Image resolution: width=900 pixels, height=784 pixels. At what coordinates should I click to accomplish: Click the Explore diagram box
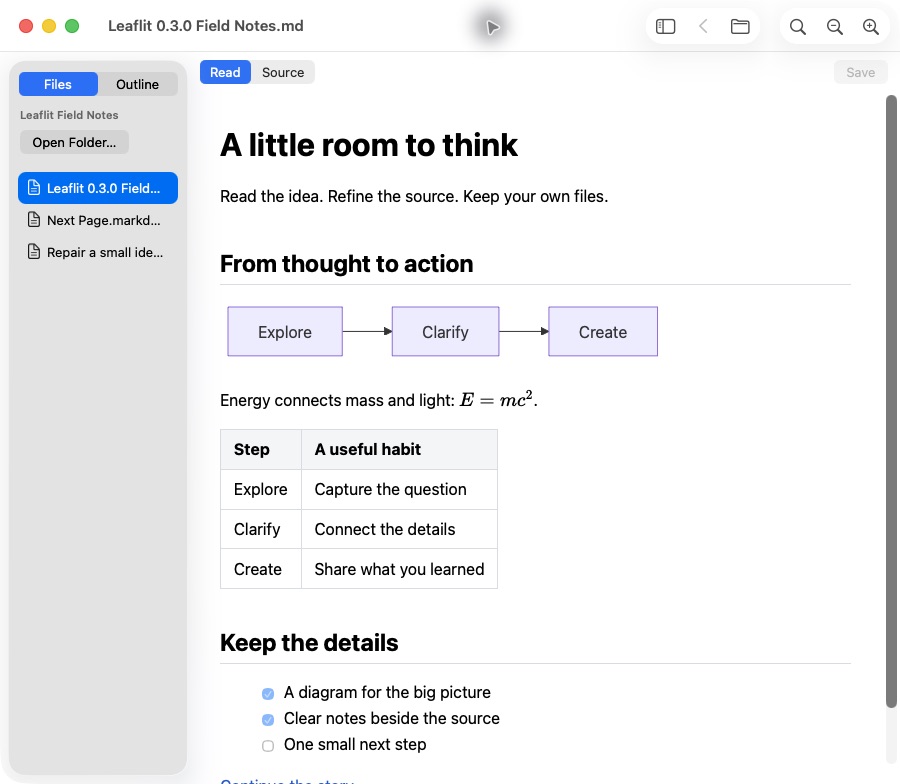tap(285, 332)
